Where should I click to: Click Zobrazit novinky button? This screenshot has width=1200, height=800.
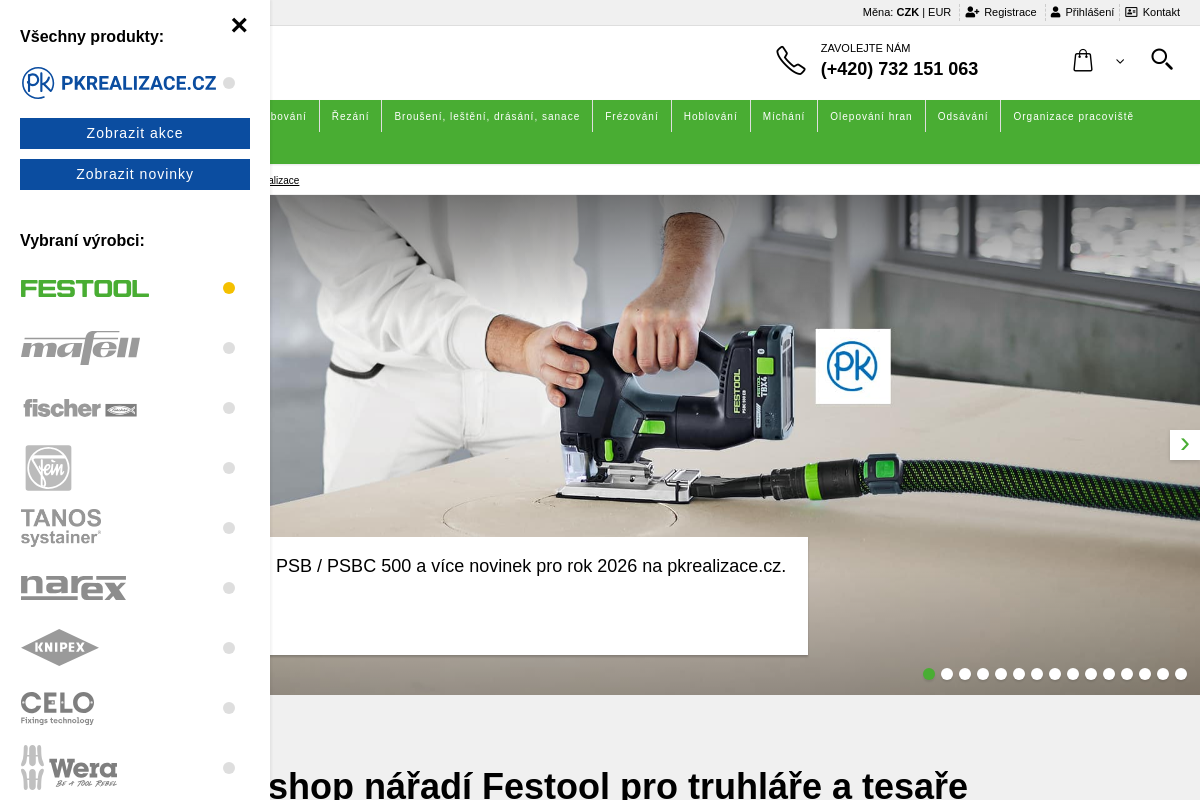point(135,174)
